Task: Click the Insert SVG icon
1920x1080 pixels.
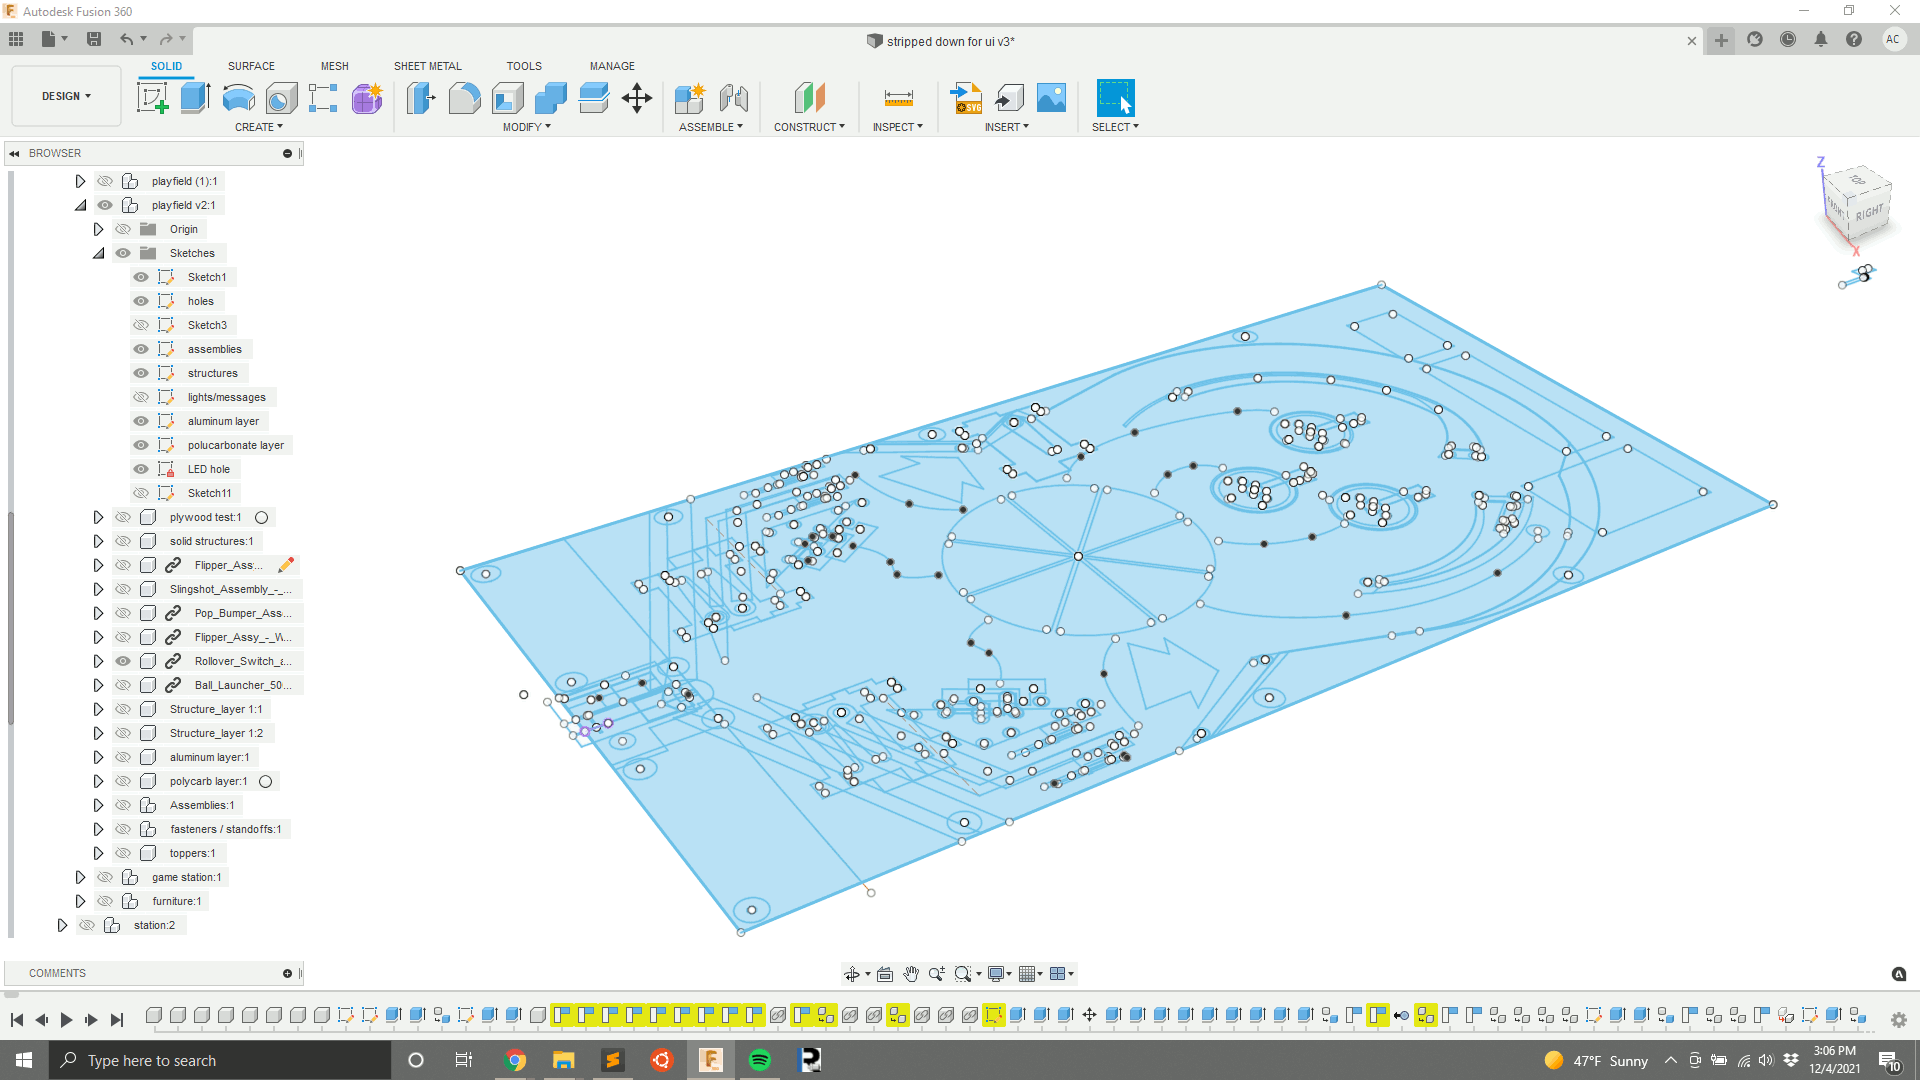Action: point(966,98)
